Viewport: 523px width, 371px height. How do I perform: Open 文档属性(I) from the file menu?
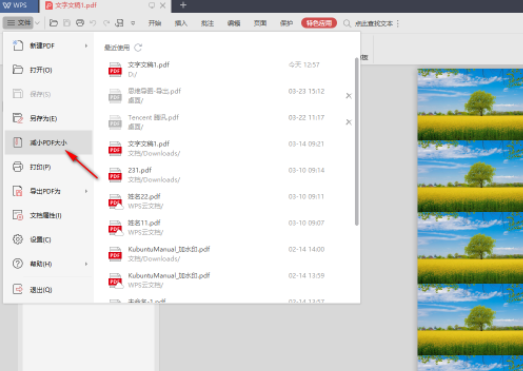pyautogui.click(x=48, y=215)
